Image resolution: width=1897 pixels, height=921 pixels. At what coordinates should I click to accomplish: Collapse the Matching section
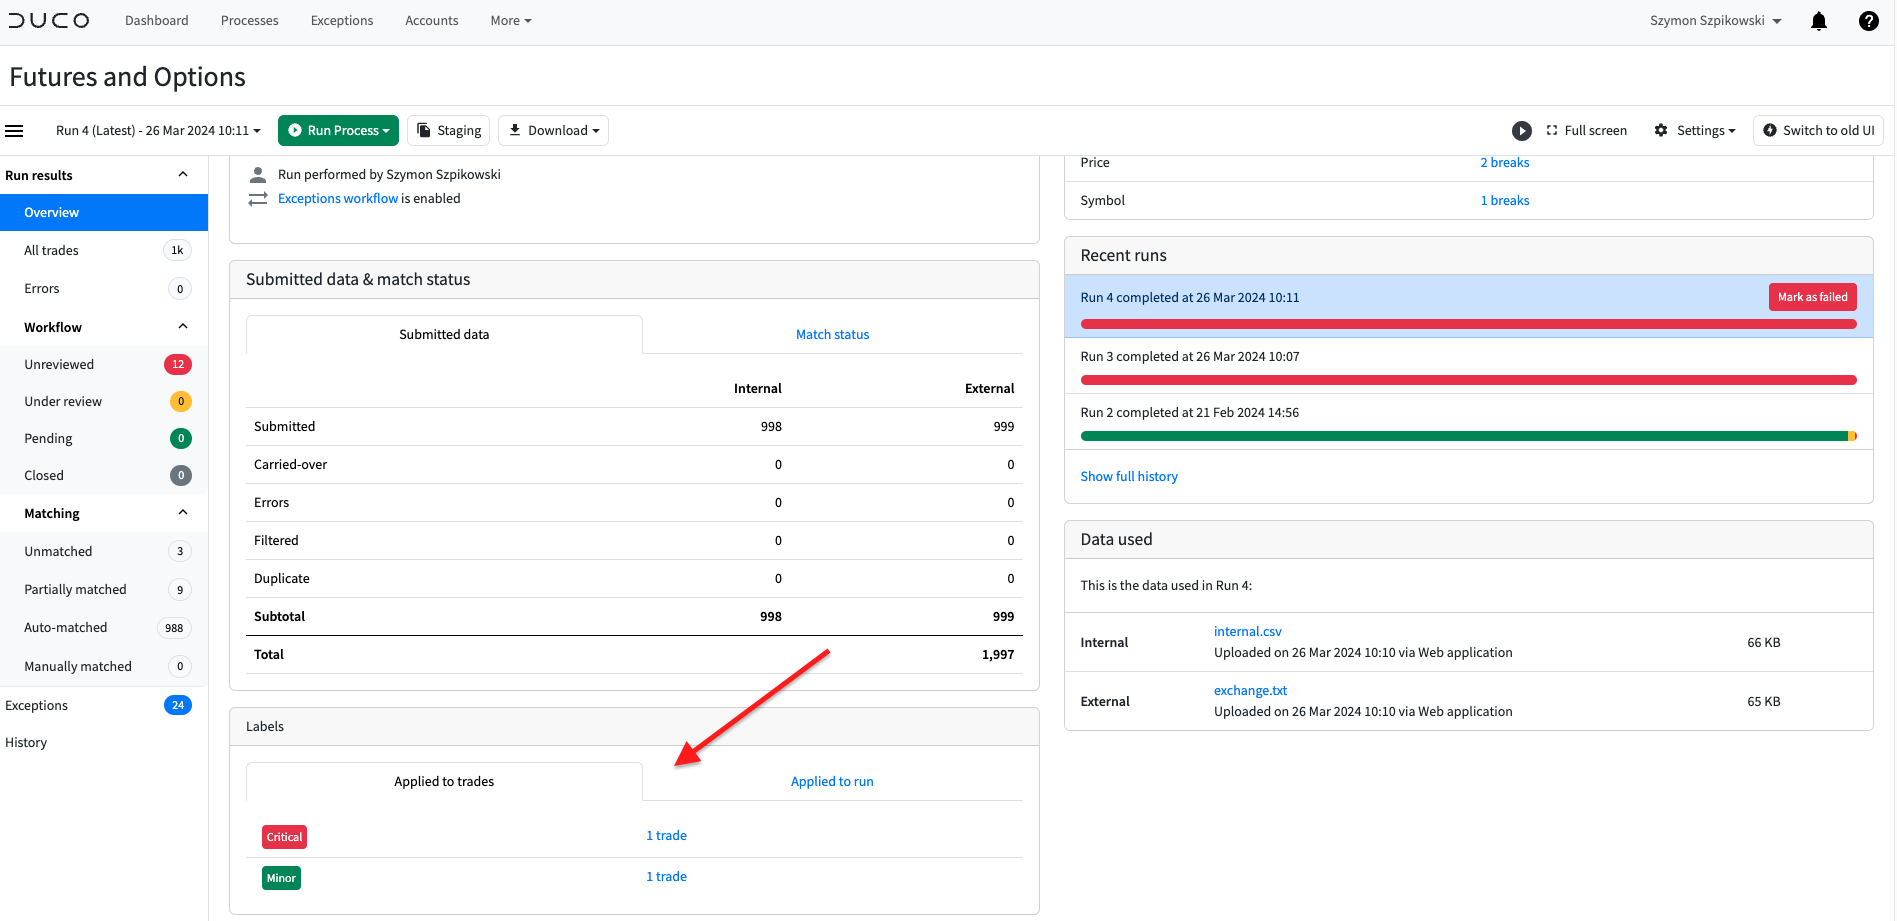[183, 513]
